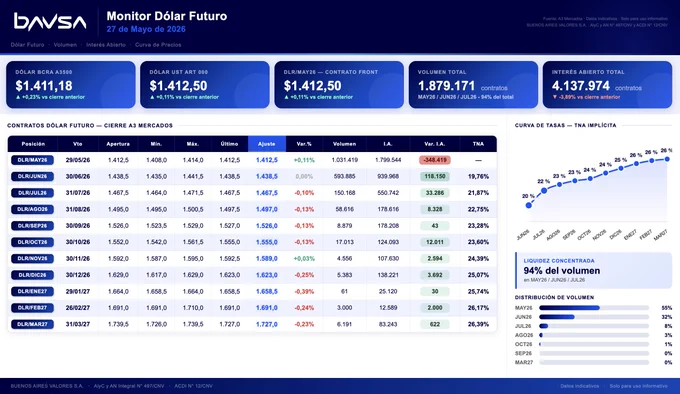Click the last 26 % point above MAR27

[x=667, y=159]
